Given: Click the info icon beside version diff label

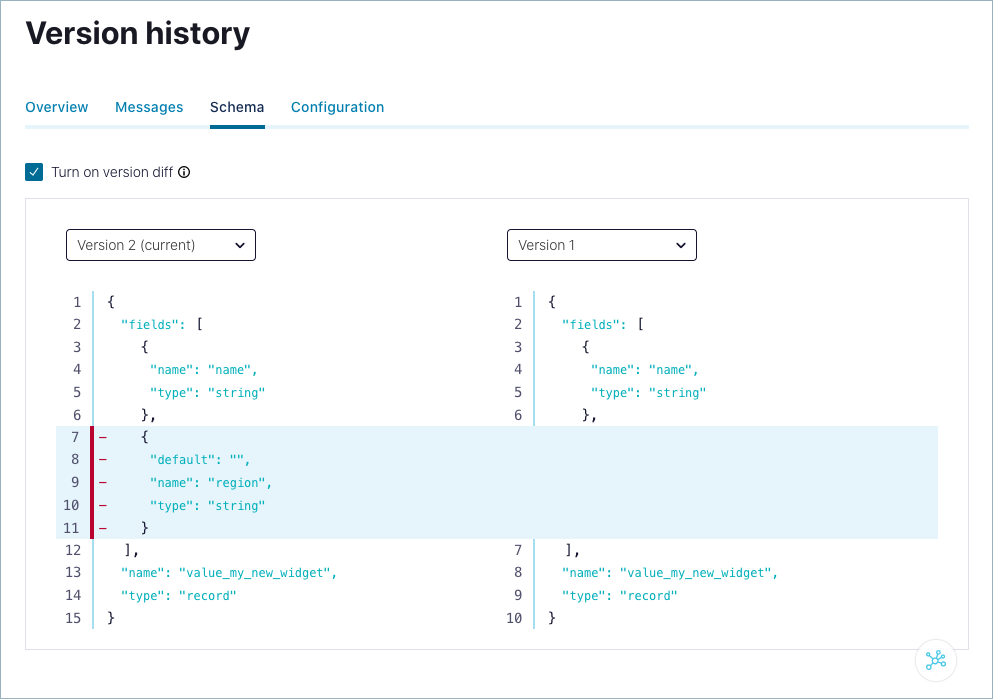Looking at the screenshot, I should click(x=183, y=172).
